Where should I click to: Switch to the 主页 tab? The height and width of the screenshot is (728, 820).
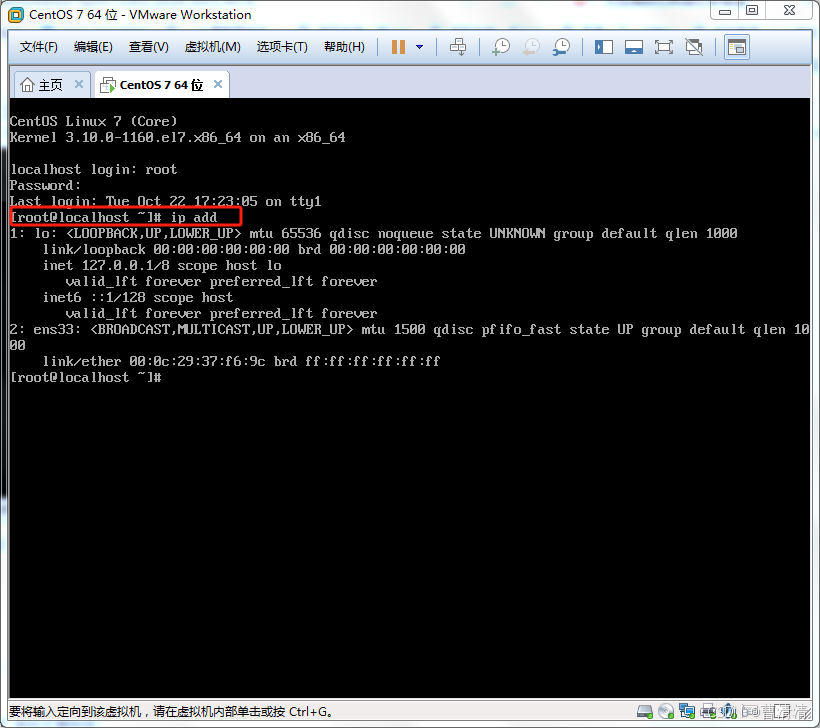tap(44, 84)
